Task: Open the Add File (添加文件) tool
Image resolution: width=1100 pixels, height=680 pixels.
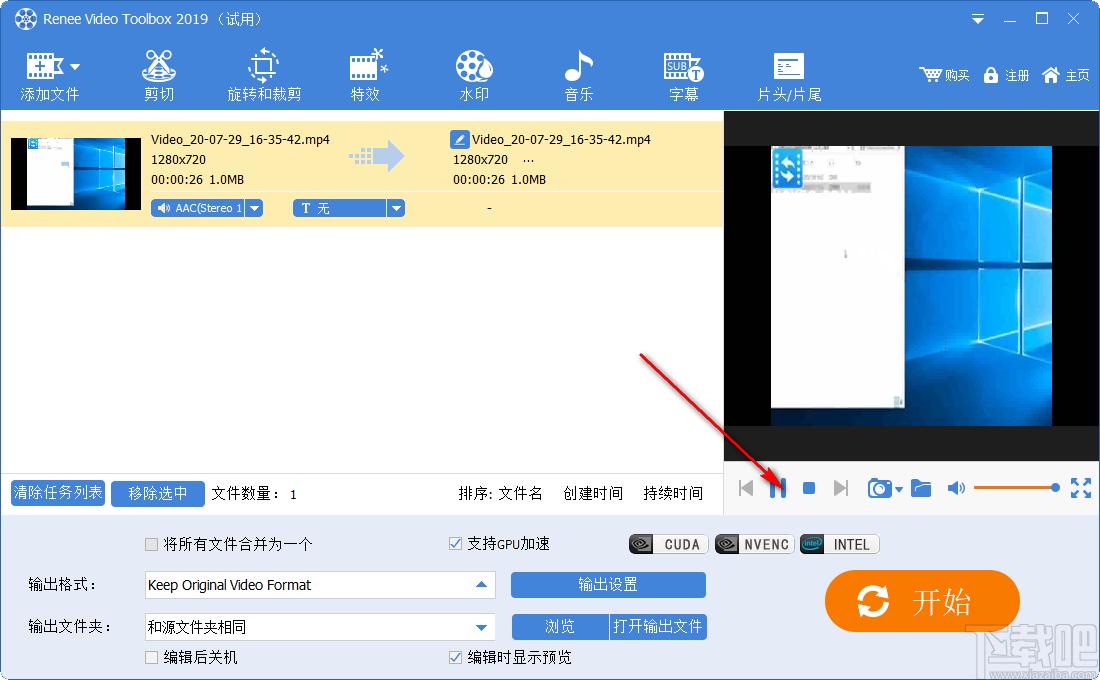Action: click(x=49, y=76)
